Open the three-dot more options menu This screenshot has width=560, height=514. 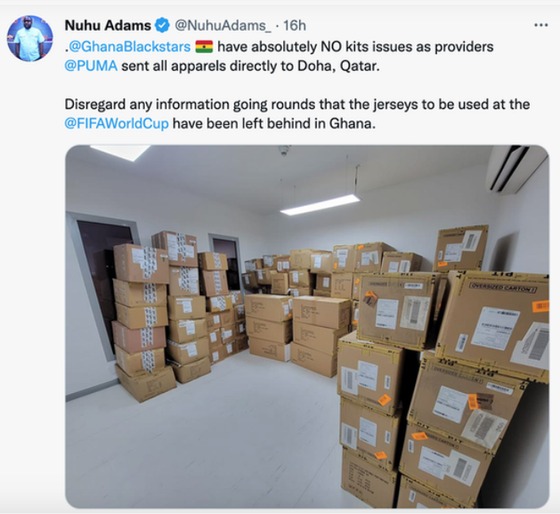541,25
